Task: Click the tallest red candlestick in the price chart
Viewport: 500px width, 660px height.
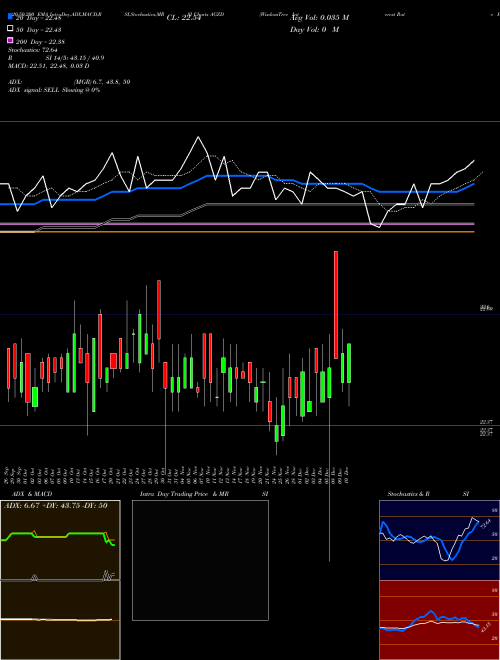Action: [336, 305]
